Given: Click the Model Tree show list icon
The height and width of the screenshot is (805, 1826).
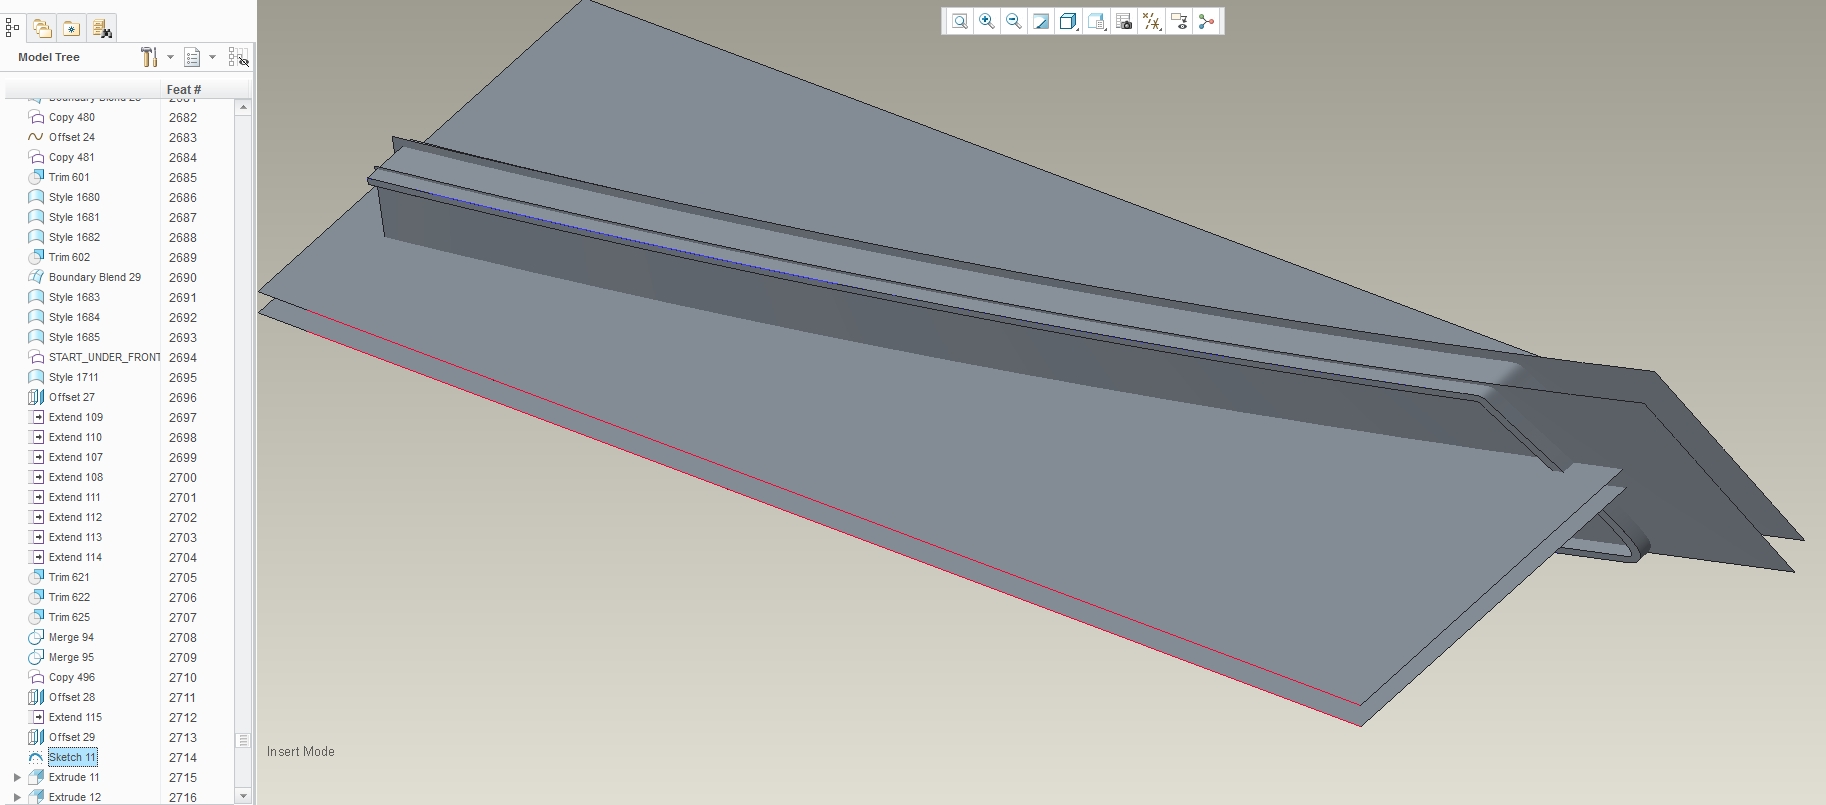Looking at the screenshot, I should click(x=192, y=57).
